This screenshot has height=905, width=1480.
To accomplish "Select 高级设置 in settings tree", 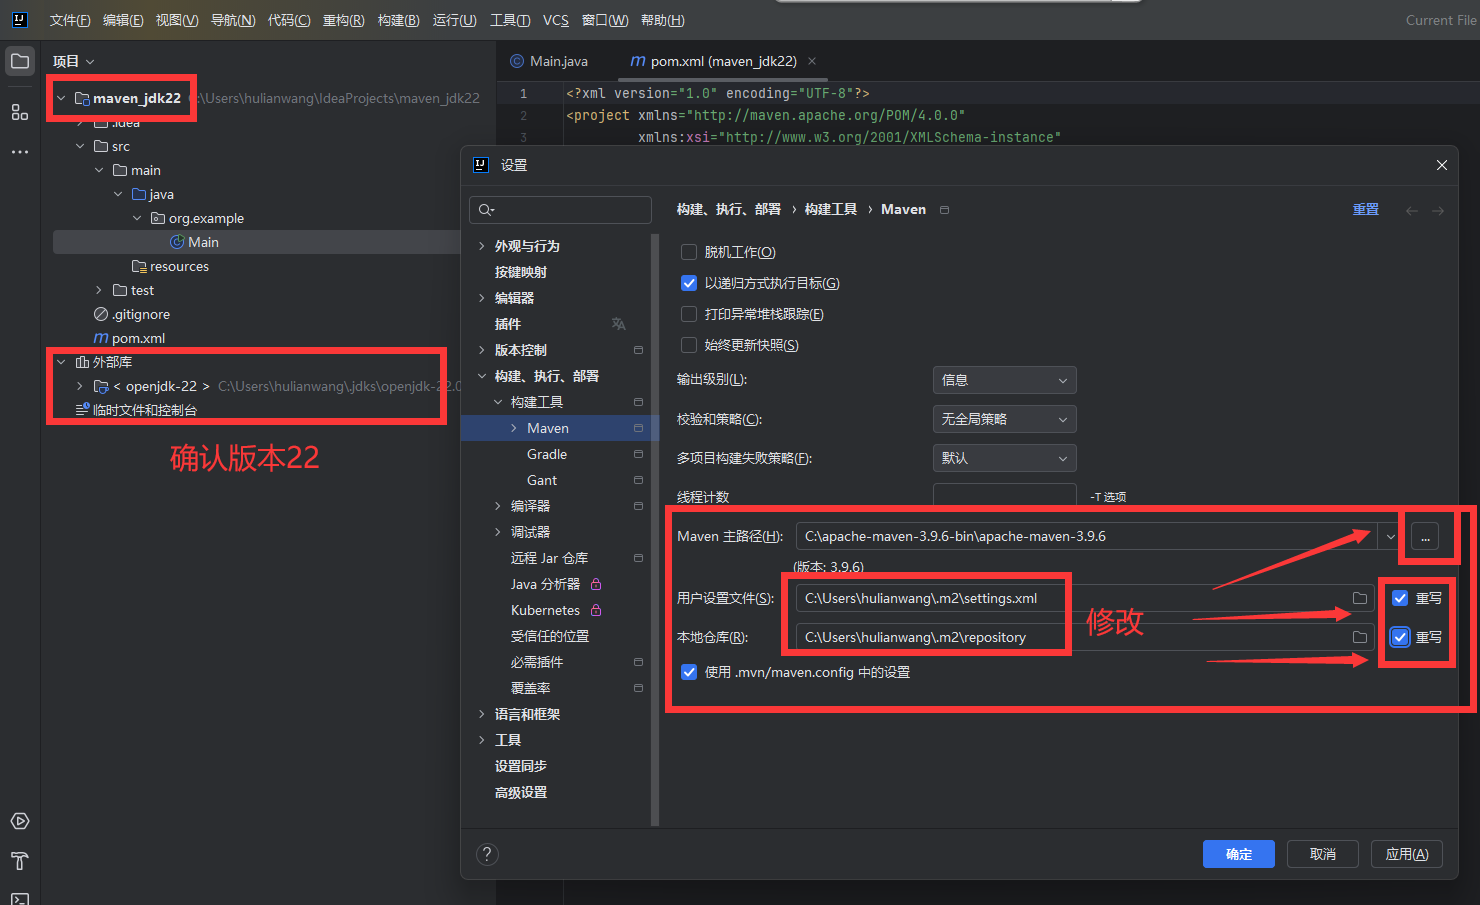I will tap(521, 792).
